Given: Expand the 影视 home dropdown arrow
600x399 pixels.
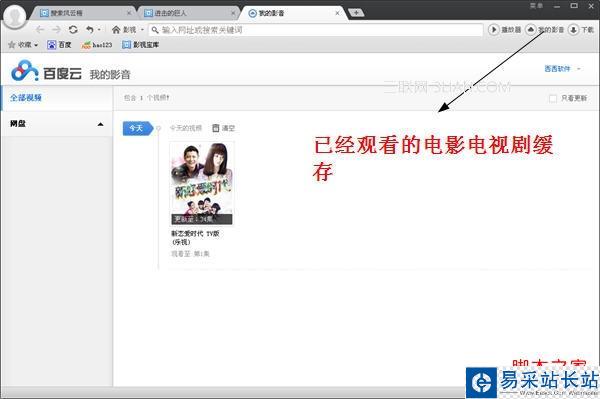Looking at the screenshot, I should pyautogui.click(x=142, y=29).
